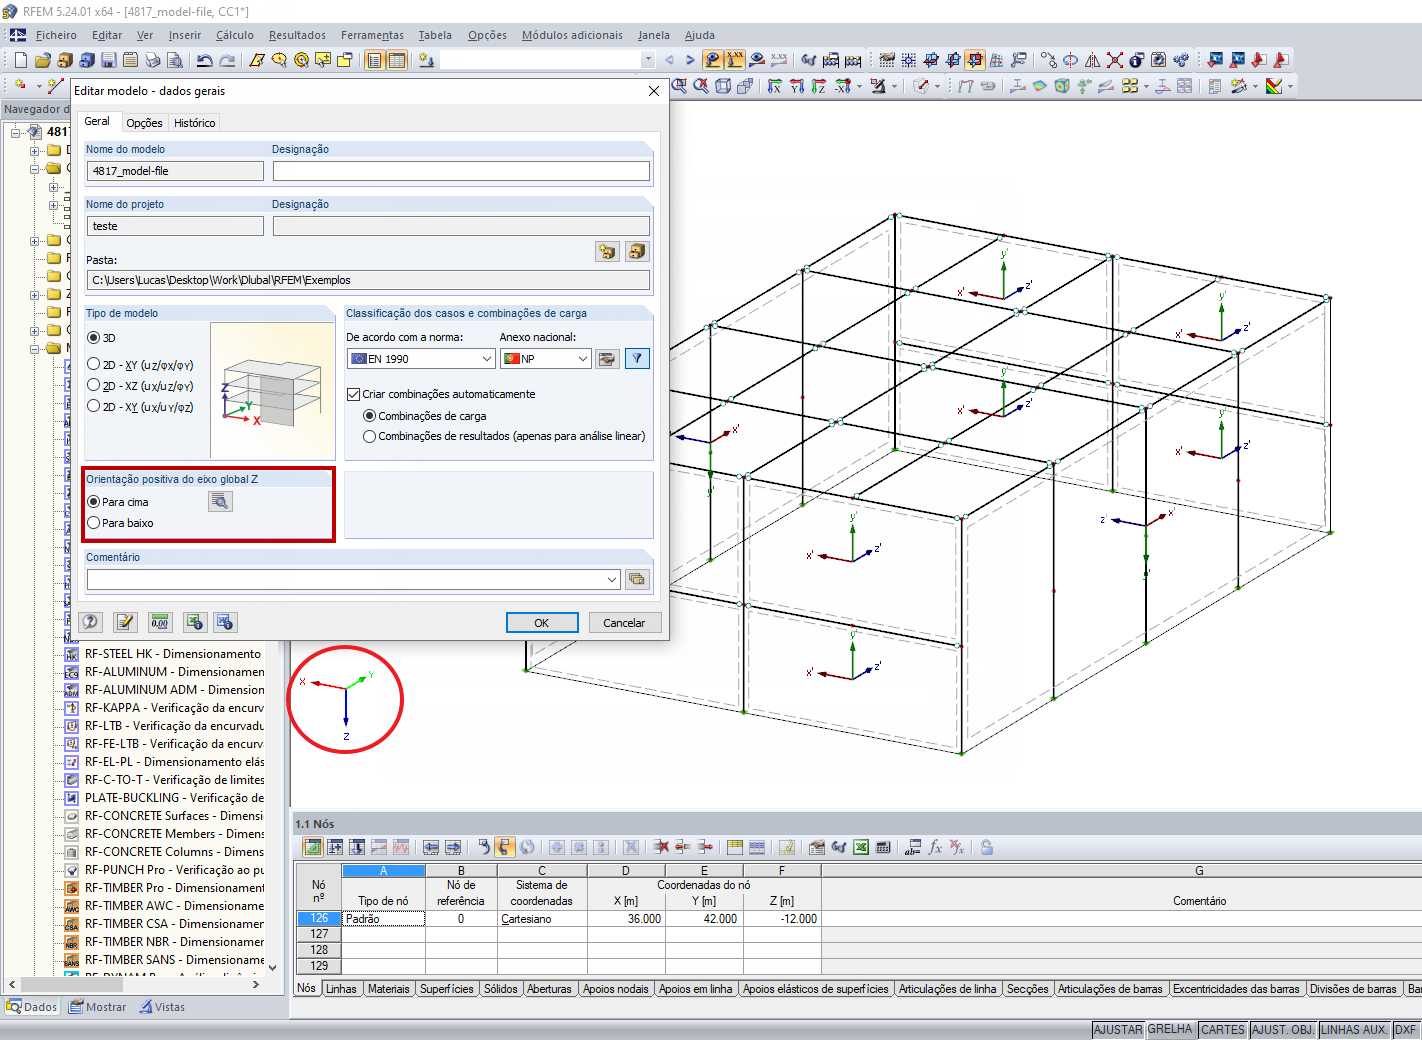The width and height of the screenshot is (1422, 1040).
Task: Select 'Combinações de resultados' radio option
Action: [370, 436]
